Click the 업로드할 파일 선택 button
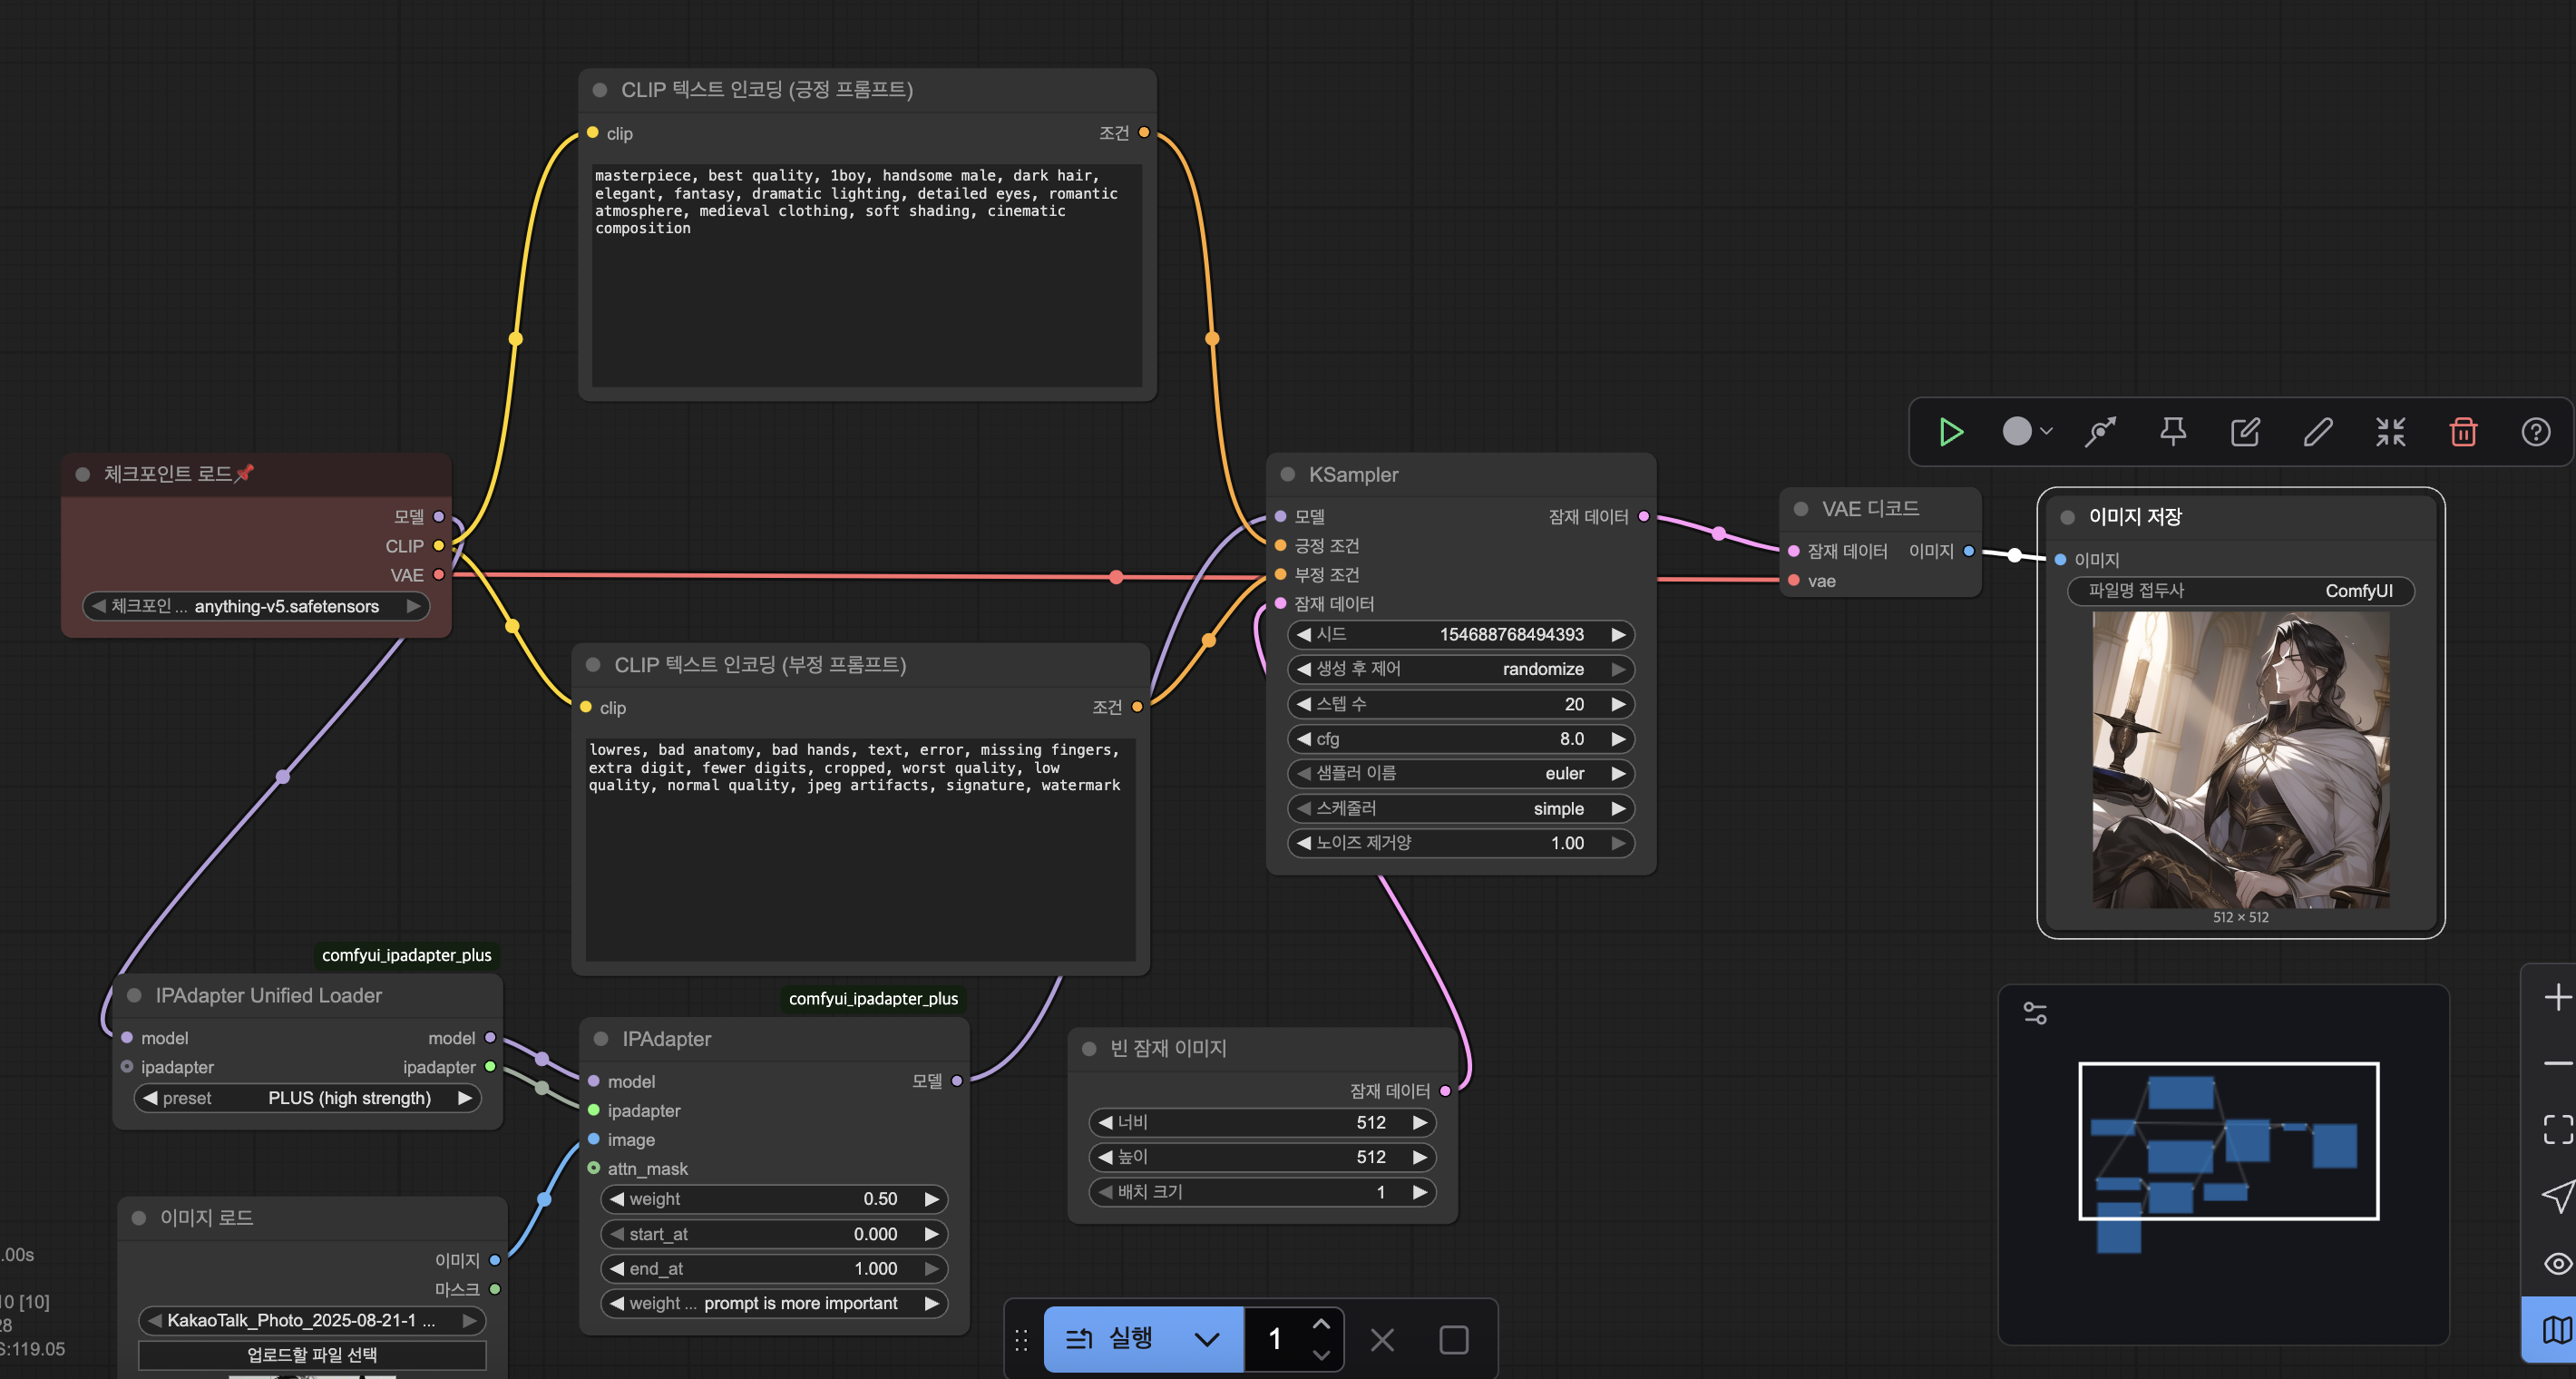 pyautogui.click(x=312, y=1354)
